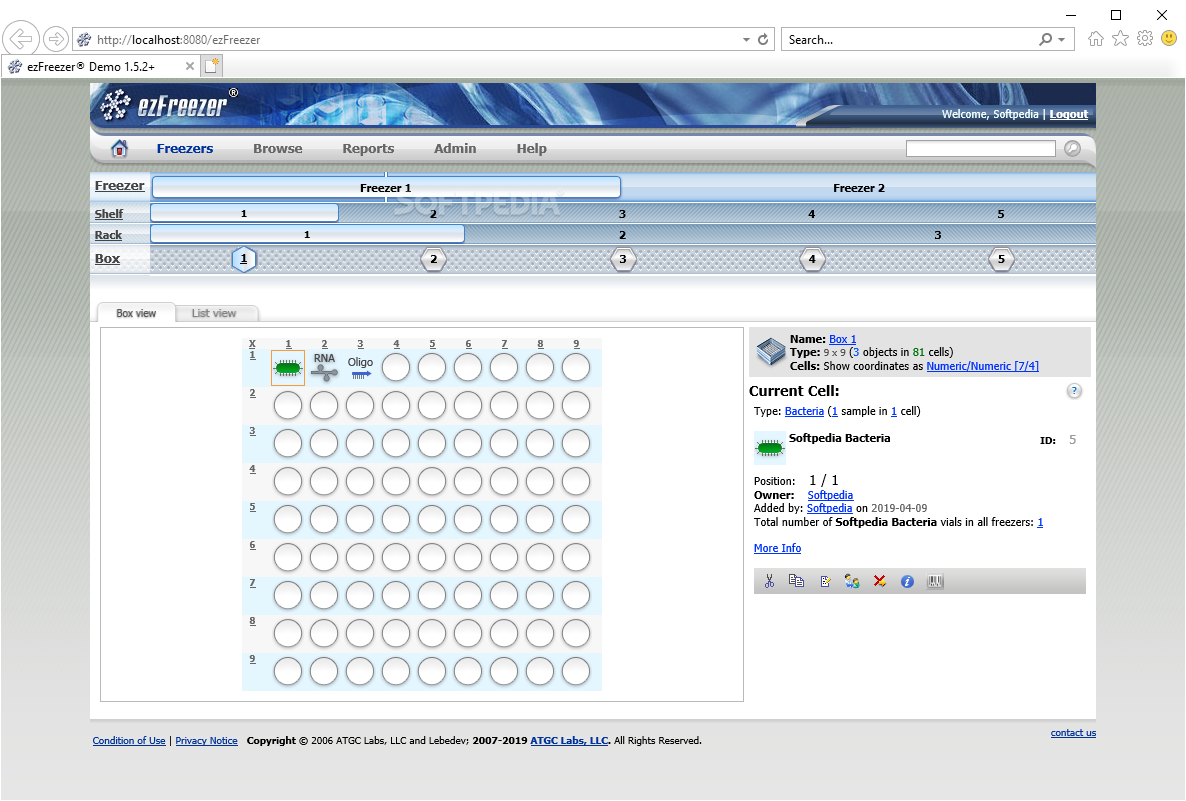Open browser favorites star icon
1186x801 pixels.
1120,39
